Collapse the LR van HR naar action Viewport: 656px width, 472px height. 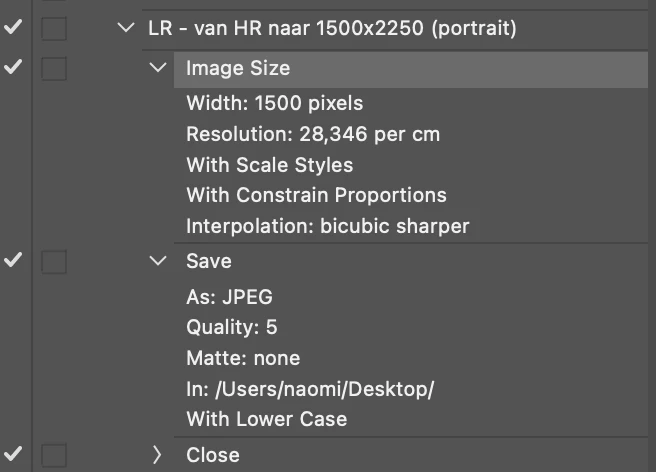[x=126, y=28]
